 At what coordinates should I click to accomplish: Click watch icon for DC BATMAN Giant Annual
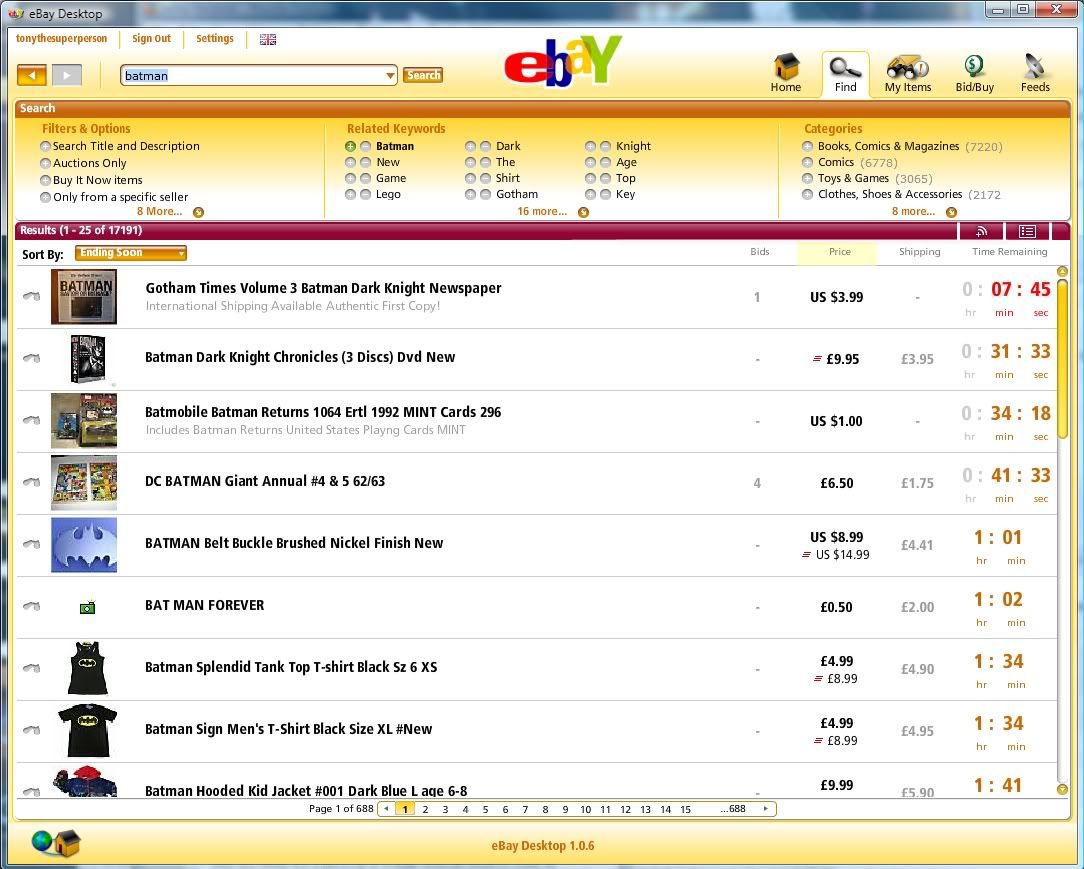click(31, 482)
